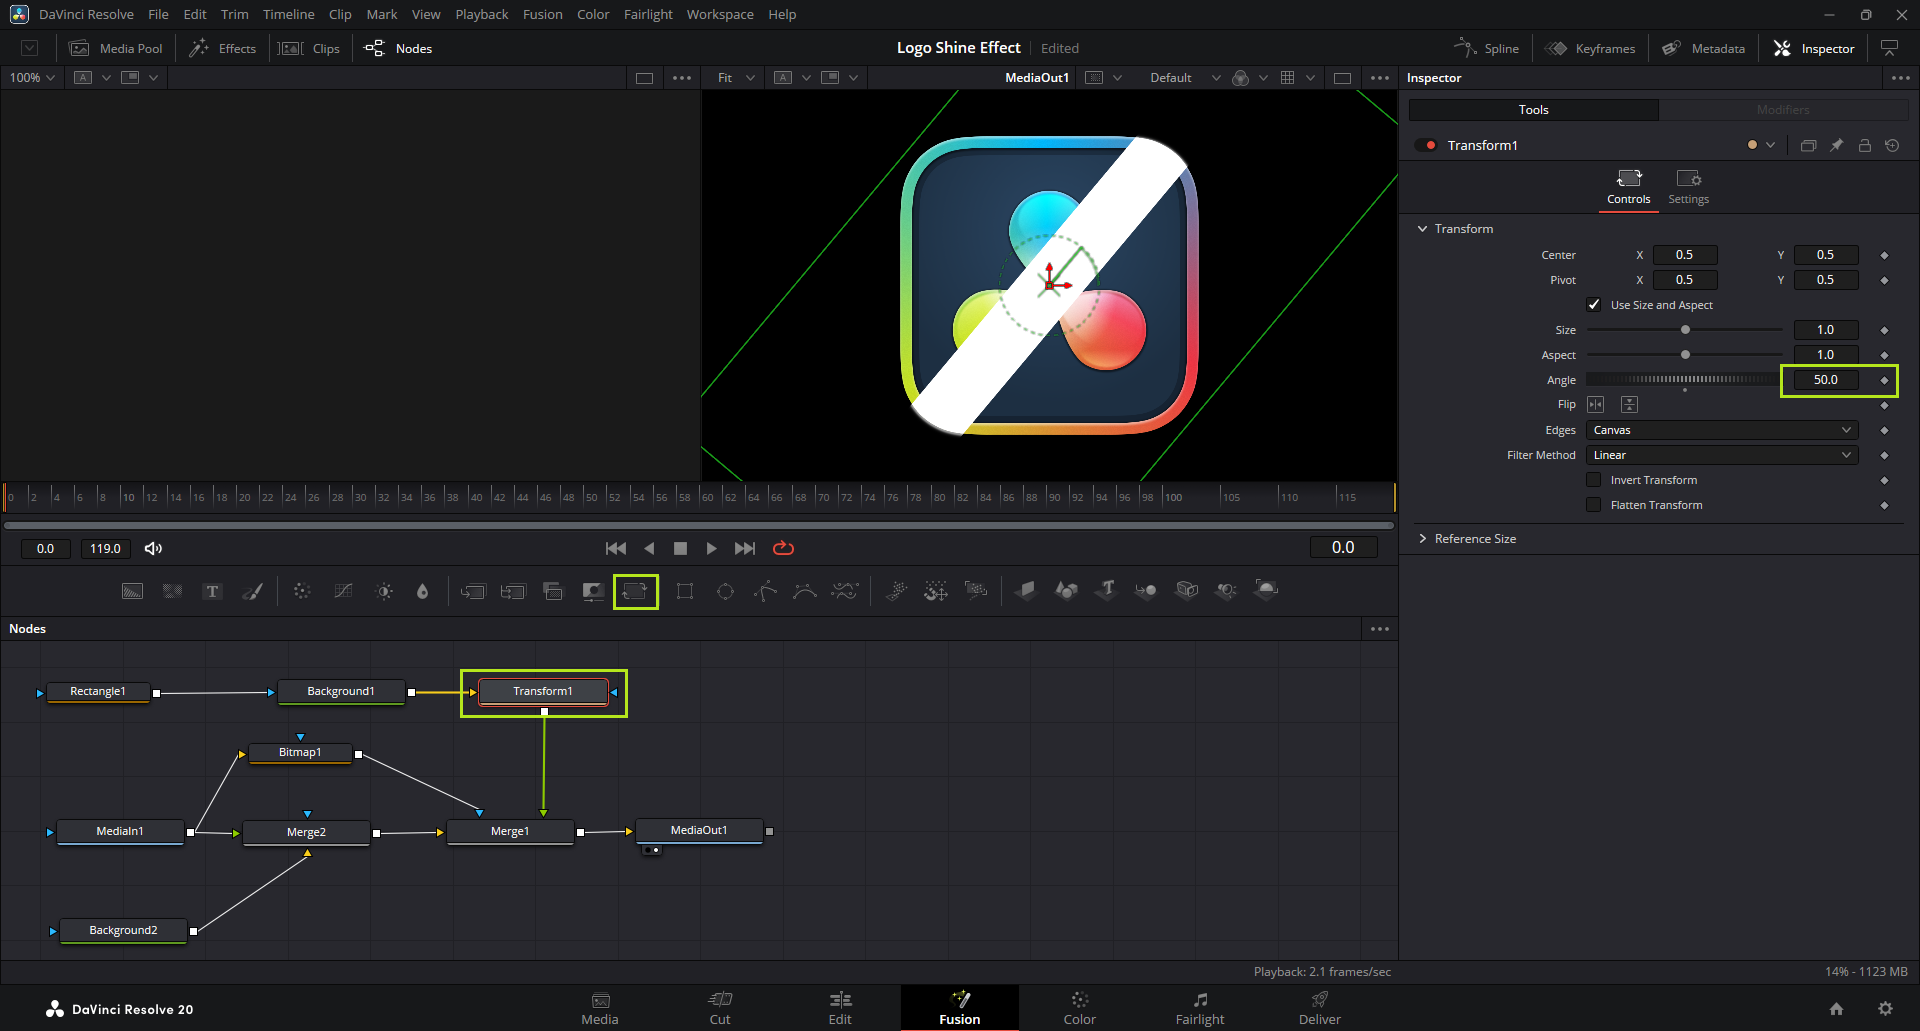
Task: Flip the image horizontally
Action: coord(1596,405)
